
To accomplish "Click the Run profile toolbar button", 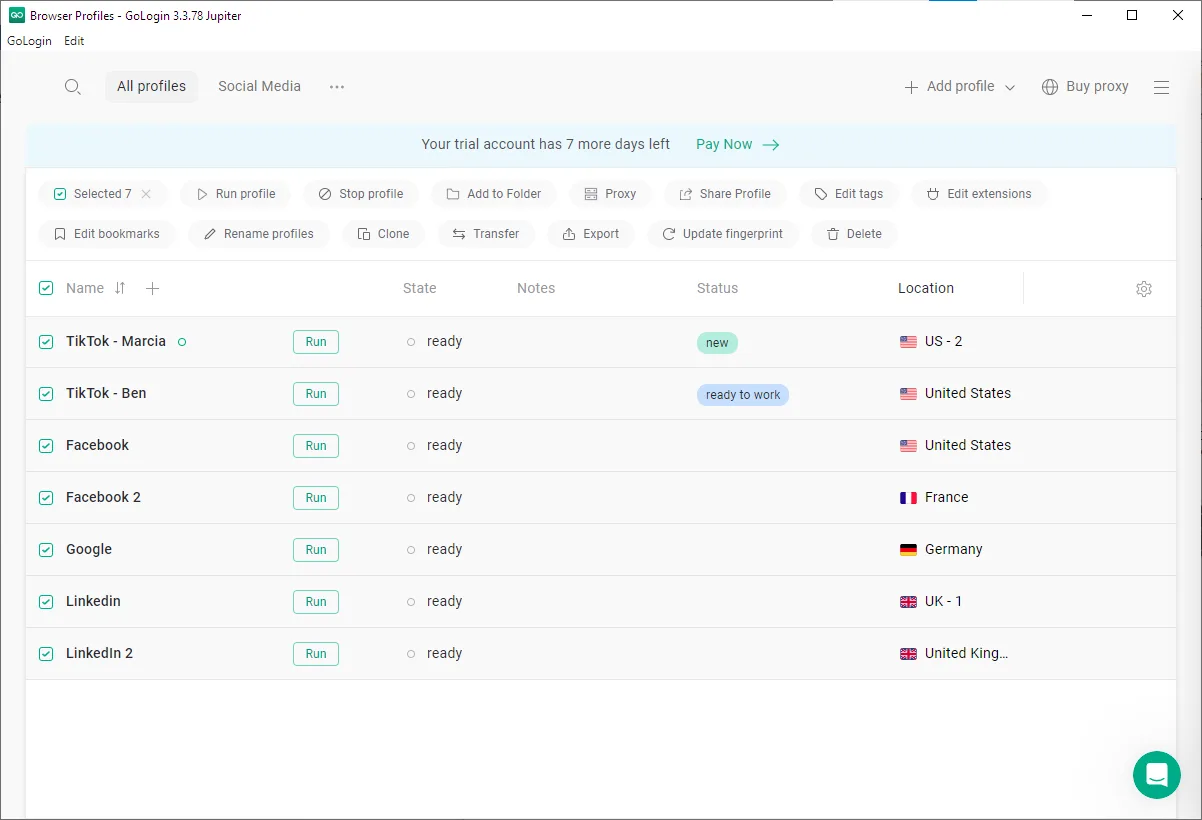I will click(236, 194).
